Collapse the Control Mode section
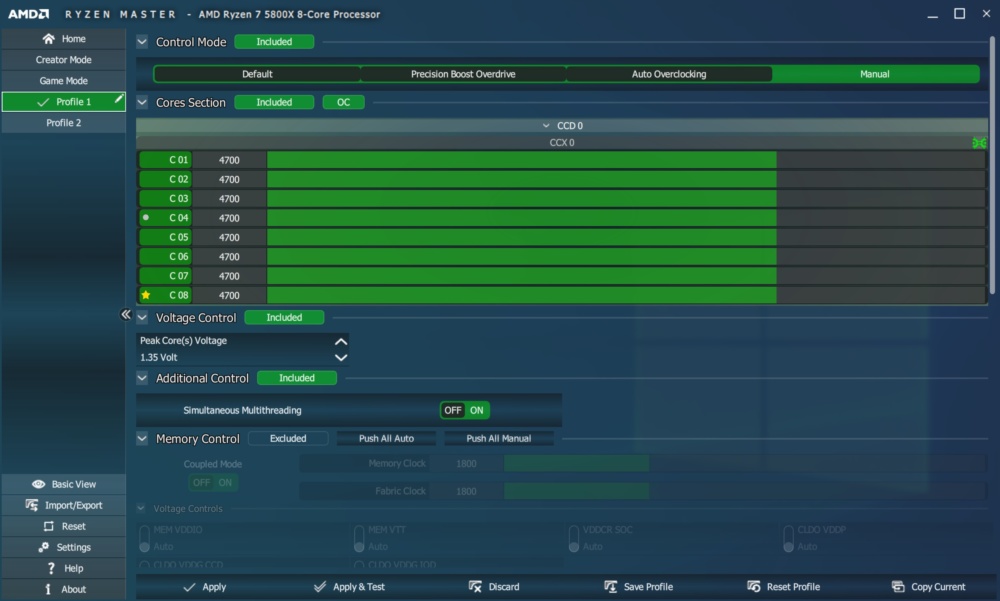The width and height of the screenshot is (1000, 601). coord(142,42)
